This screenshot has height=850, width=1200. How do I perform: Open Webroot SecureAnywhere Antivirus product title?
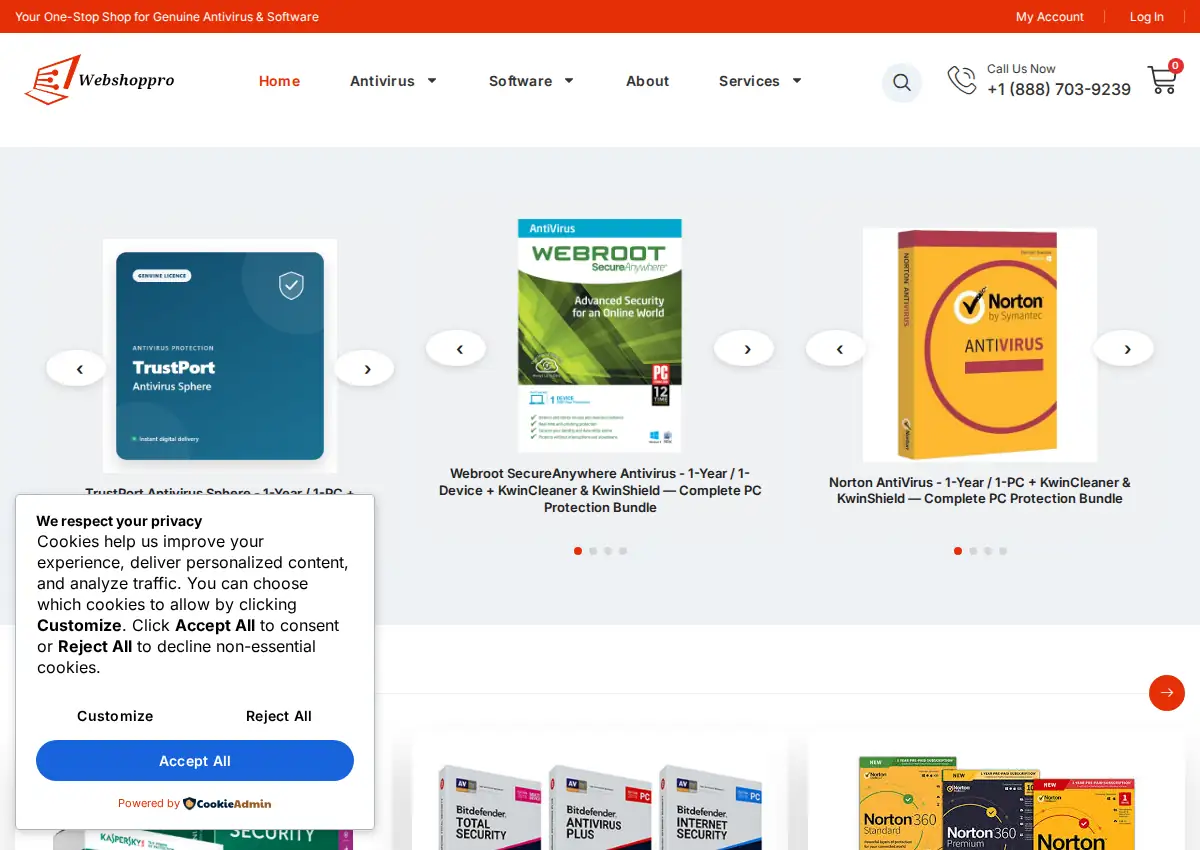tap(600, 490)
